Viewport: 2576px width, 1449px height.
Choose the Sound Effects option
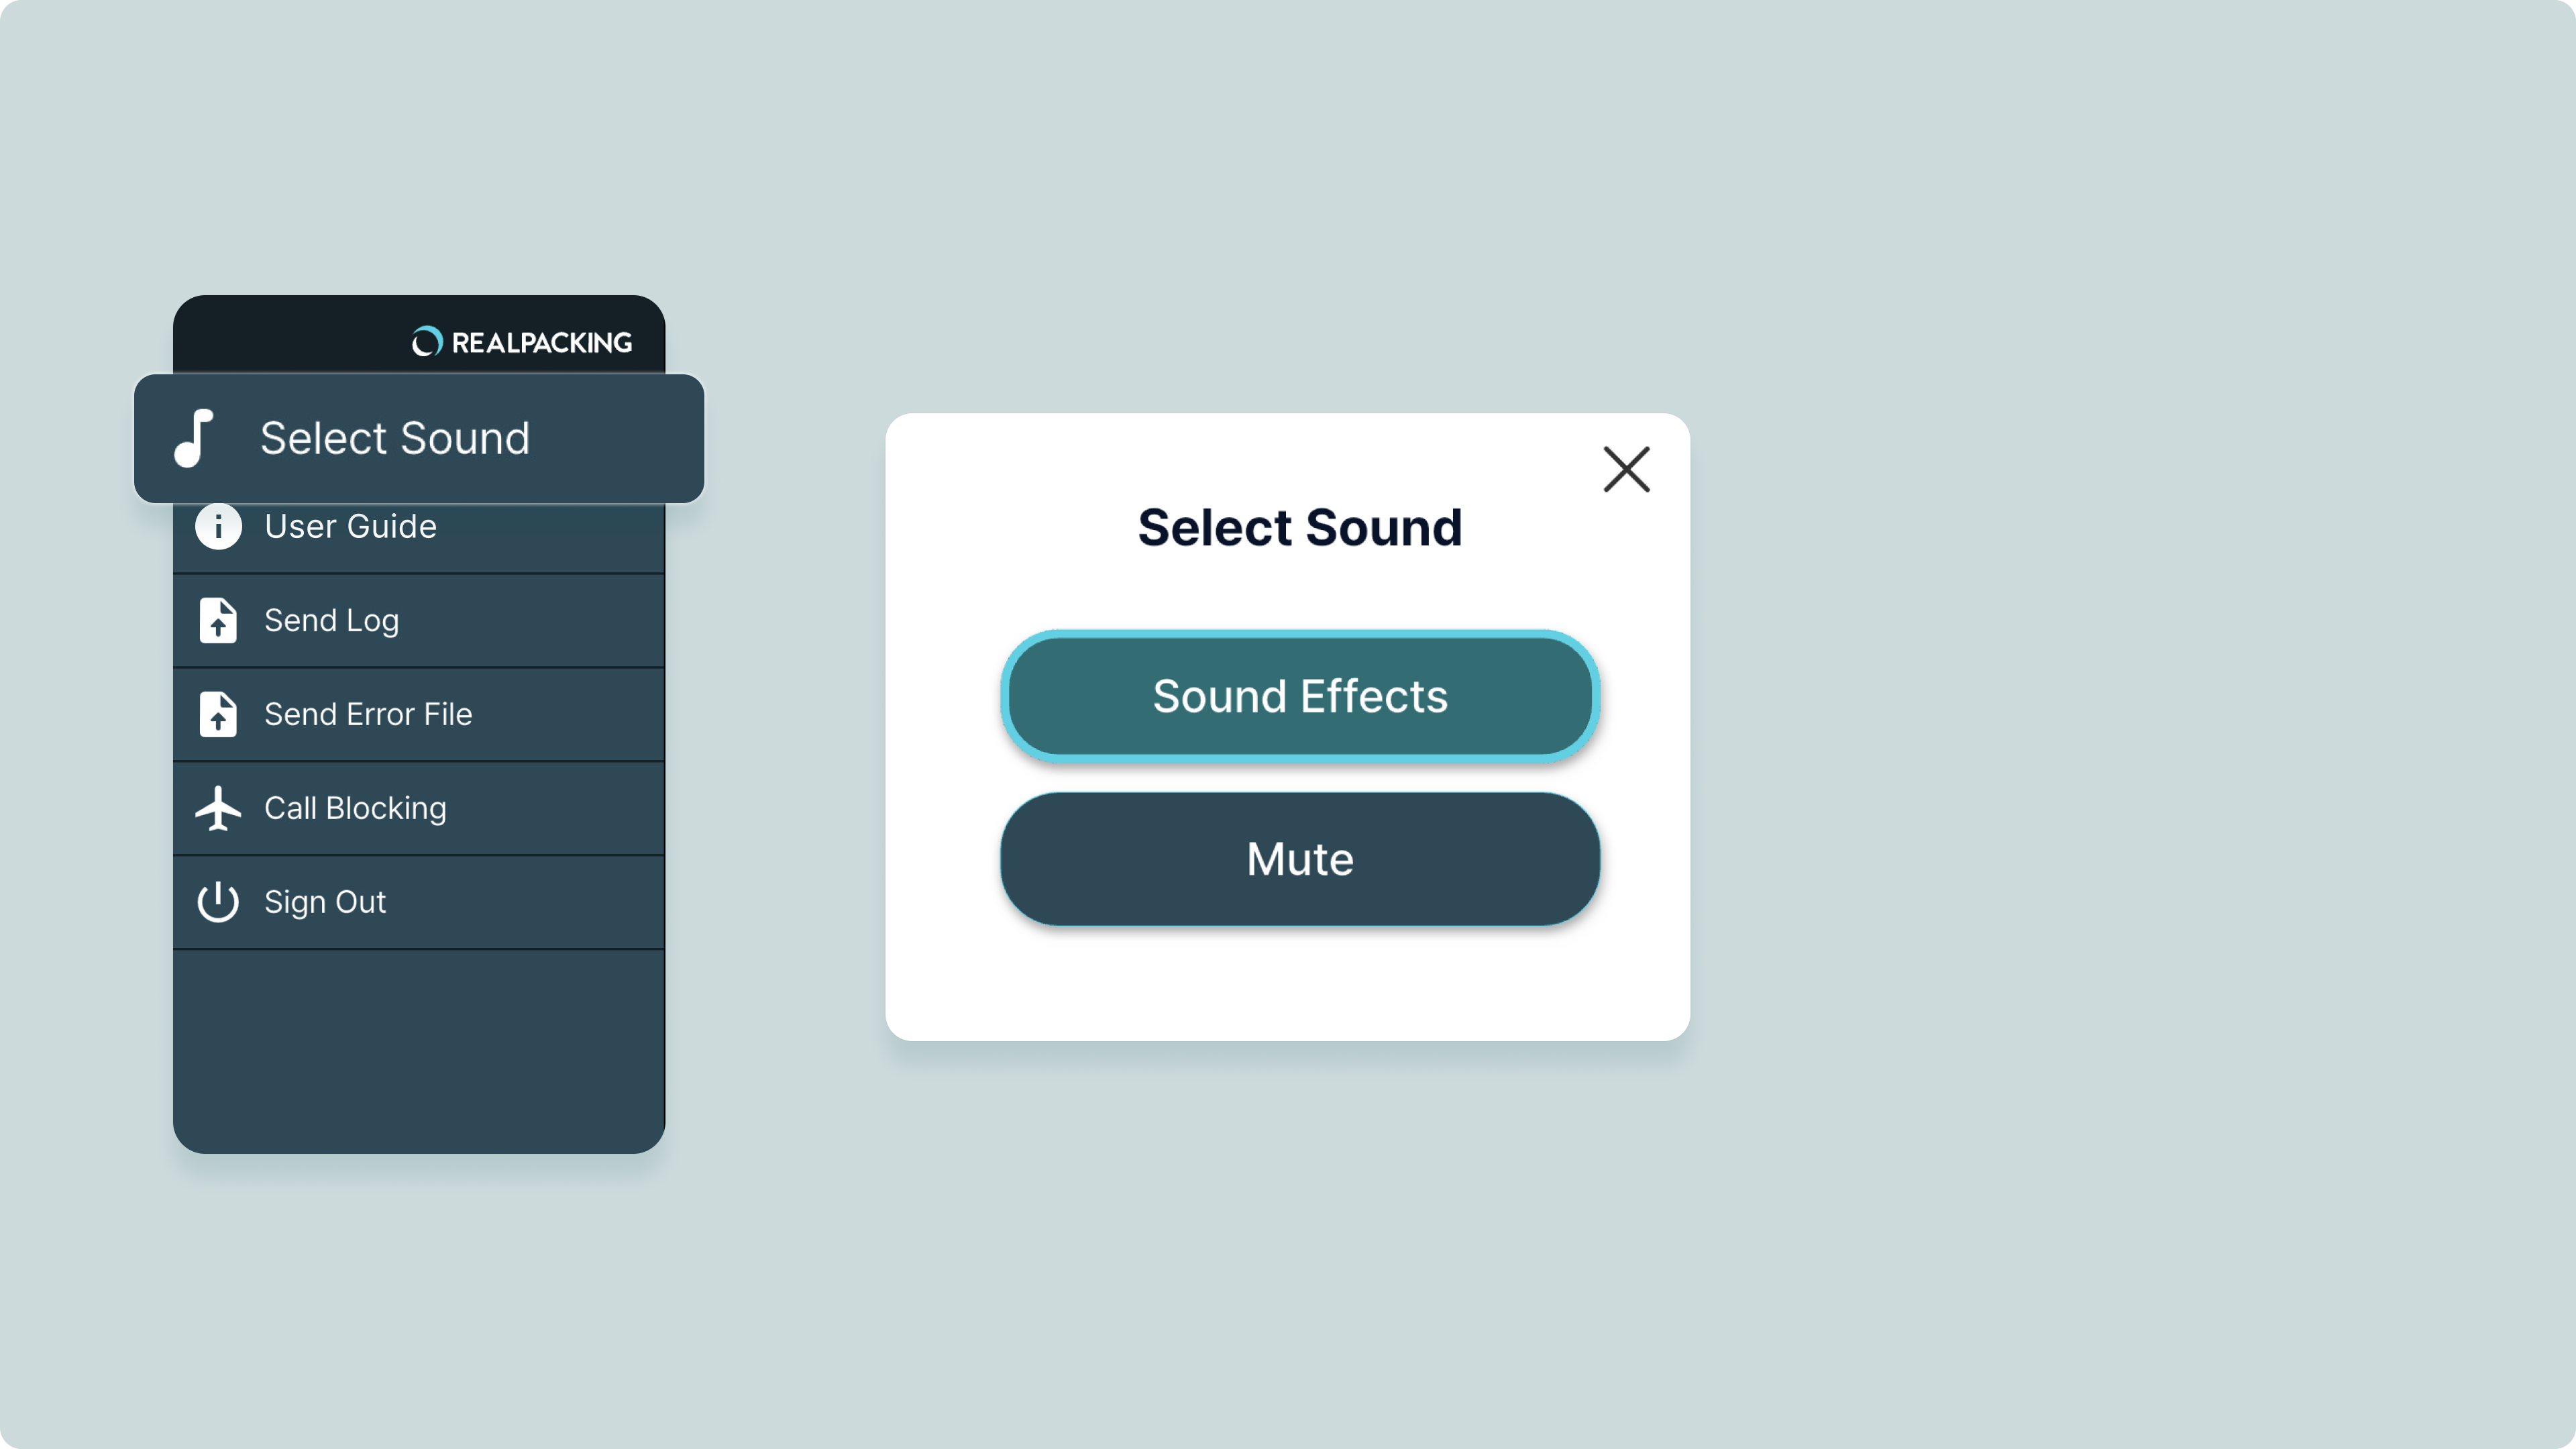1300,696
